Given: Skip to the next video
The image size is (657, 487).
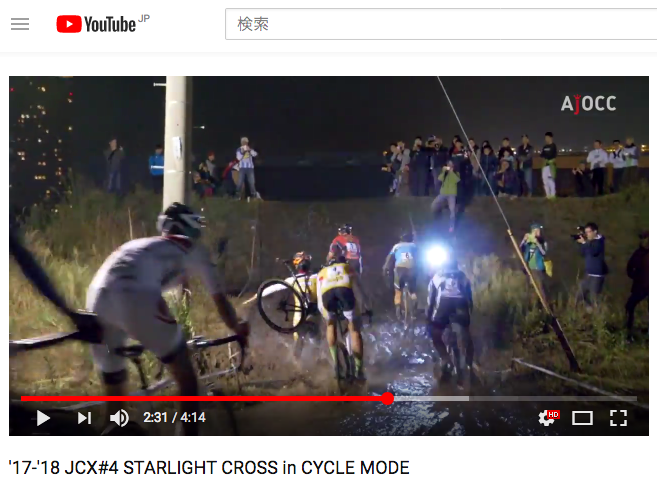Looking at the screenshot, I should [x=84, y=418].
